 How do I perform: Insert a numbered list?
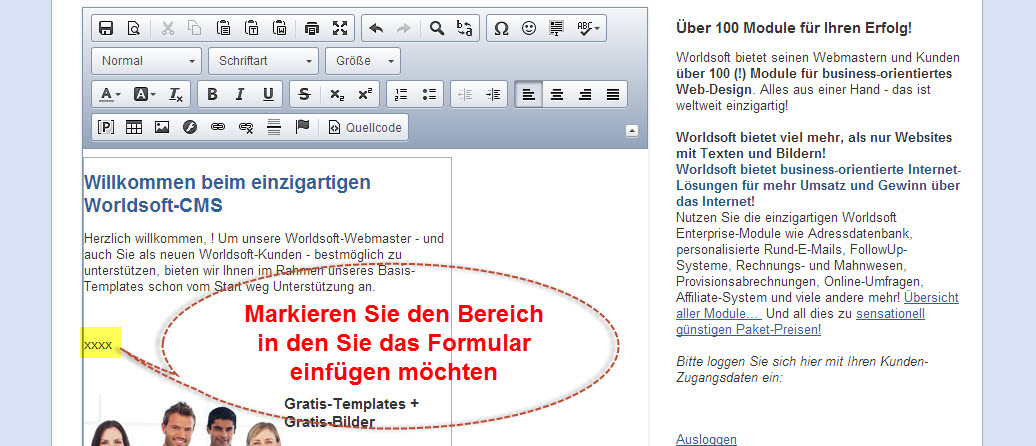pos(401,94)
